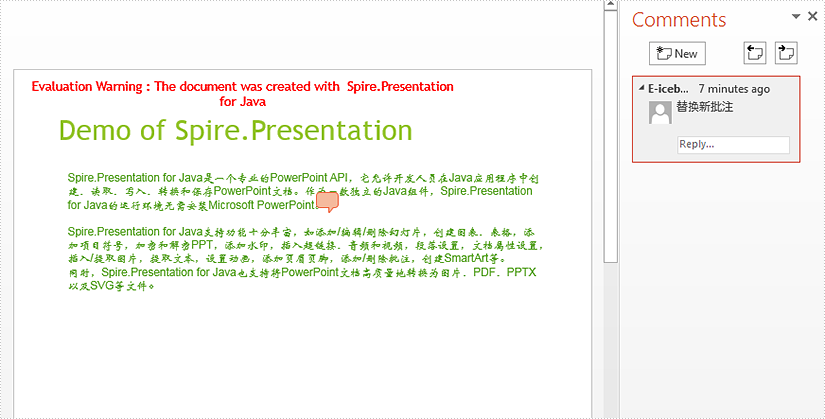Click the author name E-iceb...
The height and width of the screenshot is (419, 825).
point(668,89)
